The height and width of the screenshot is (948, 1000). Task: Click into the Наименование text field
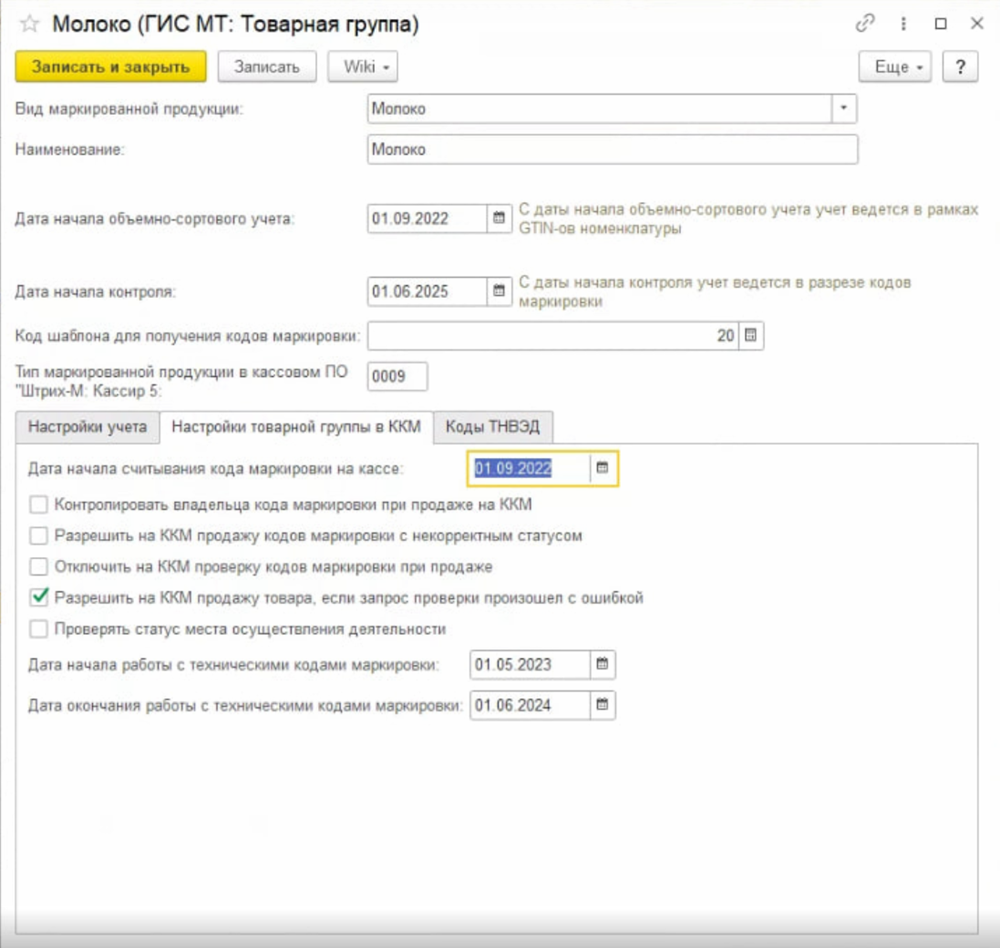pyautogui.click(x=612, y=149)
